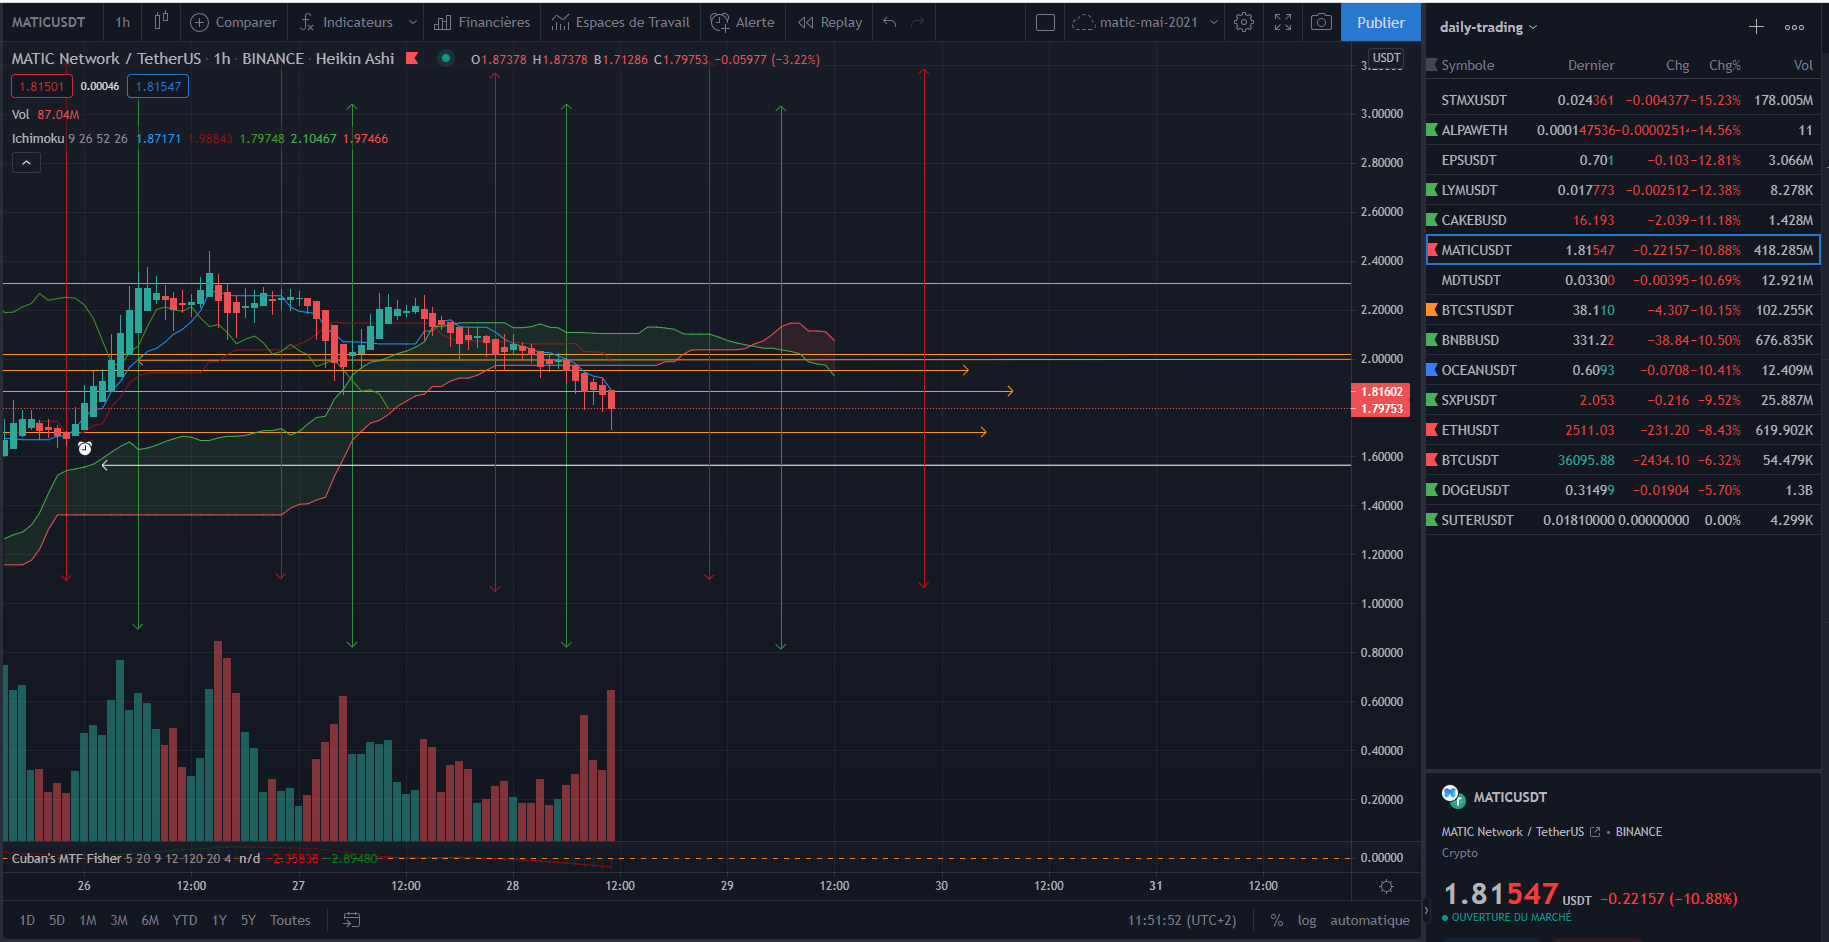
Task: Select the 1M time range
Action: [88, 920]
